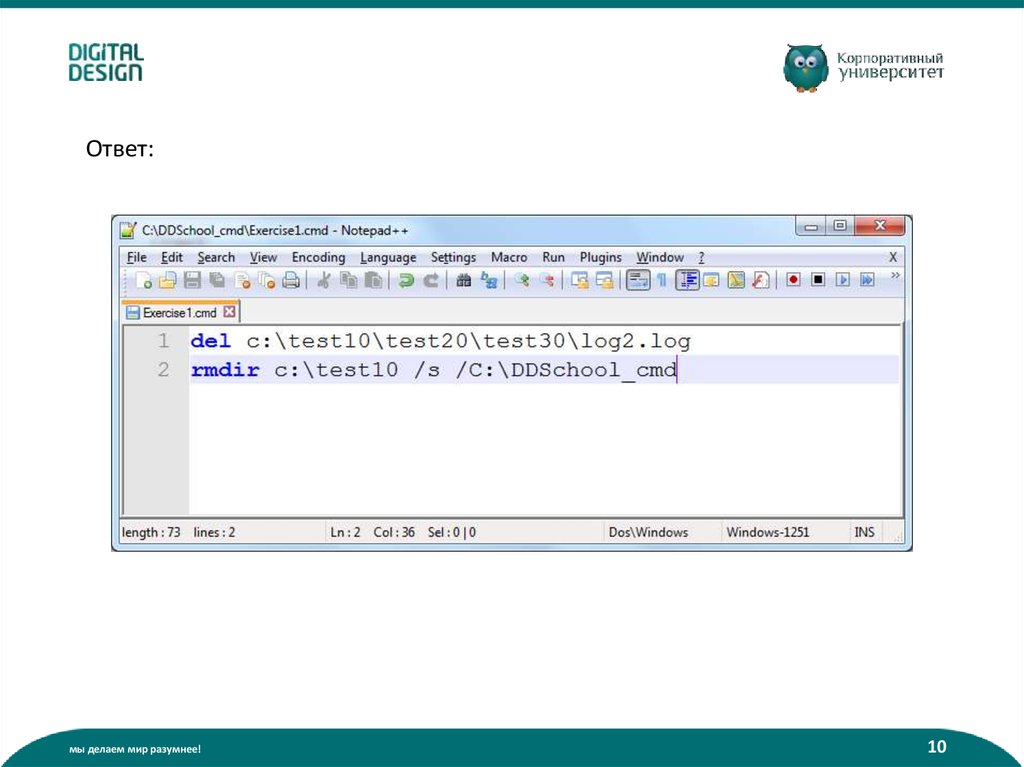
Task: Click the Cut scissors icon
Action: coord(323,281)
